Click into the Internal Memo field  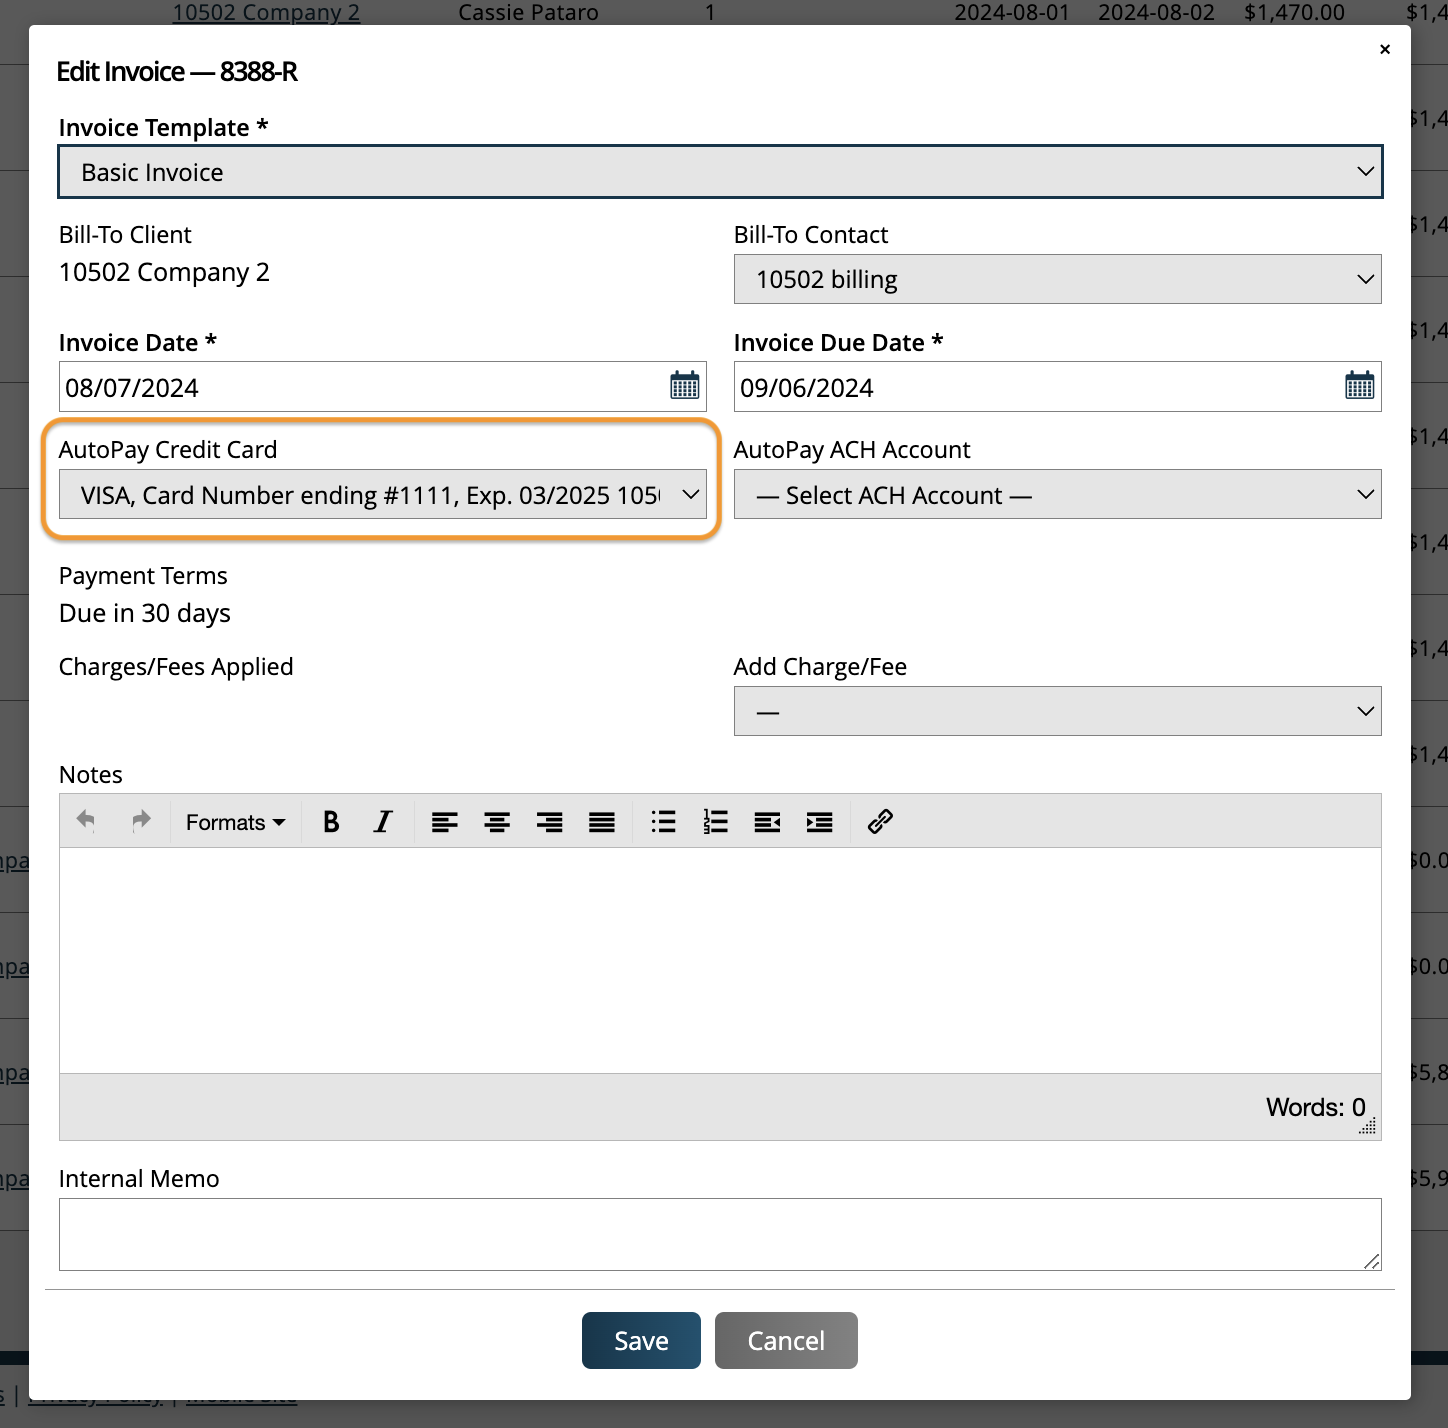(x=718, y=1234)
